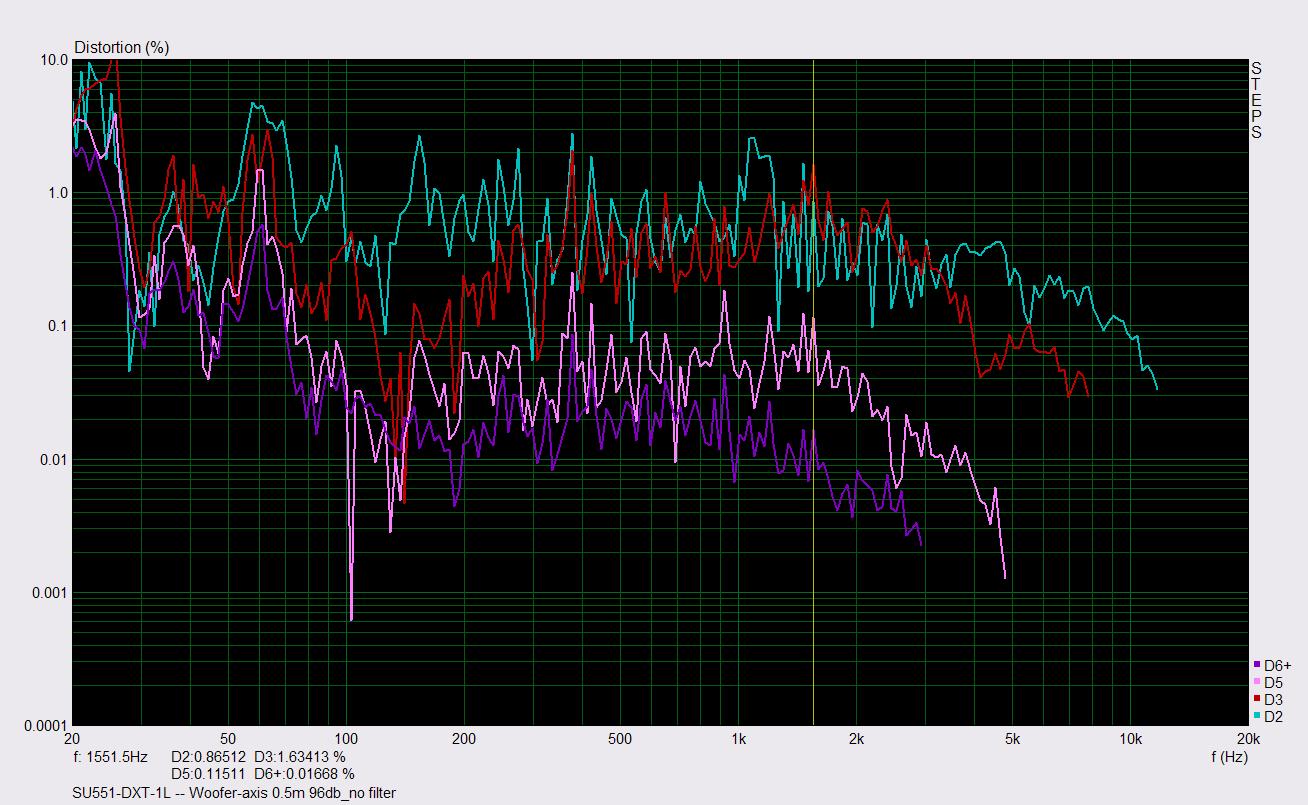Click the "0.001" Y-axis label
The image size is (1308, 805).
(50, 593)
